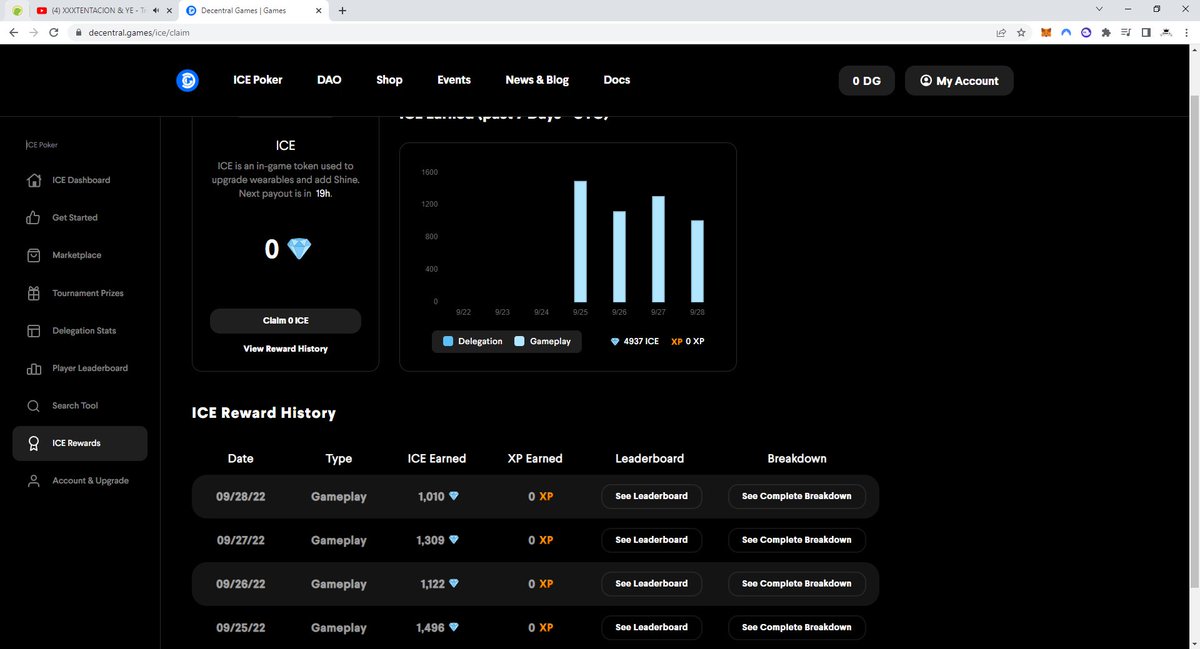Viewport: 1200px width, 649px height.
Task: Click the '0 XP' chart total
Action: (695, 342)
